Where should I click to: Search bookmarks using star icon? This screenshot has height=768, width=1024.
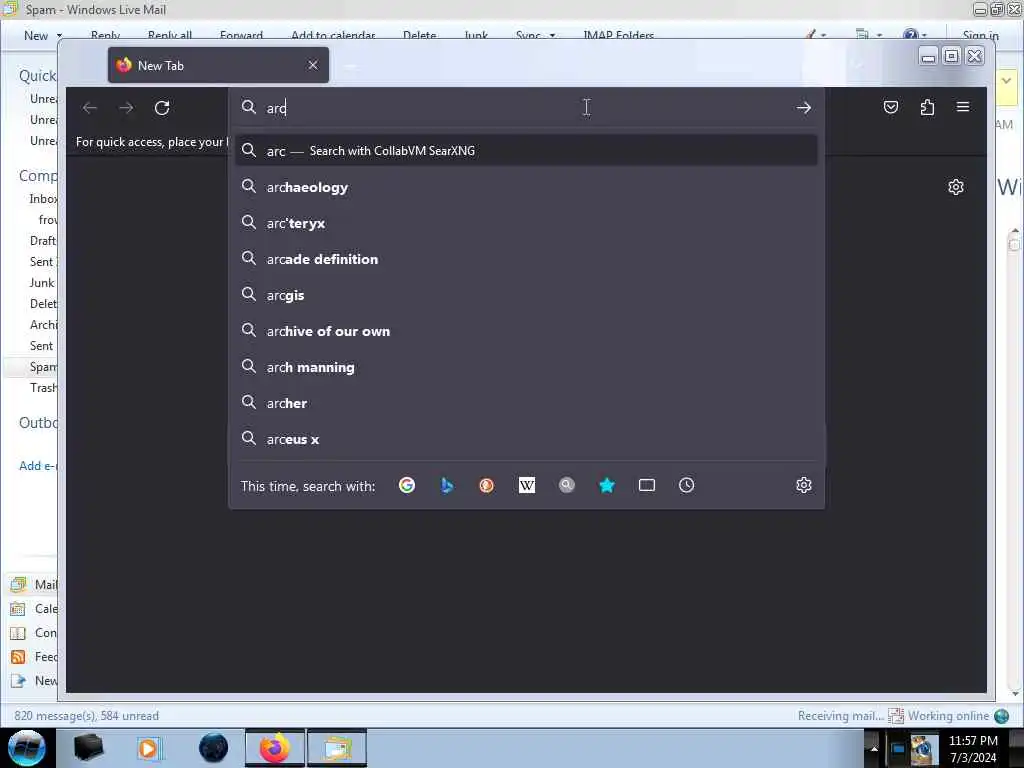(x=607, y=485)
